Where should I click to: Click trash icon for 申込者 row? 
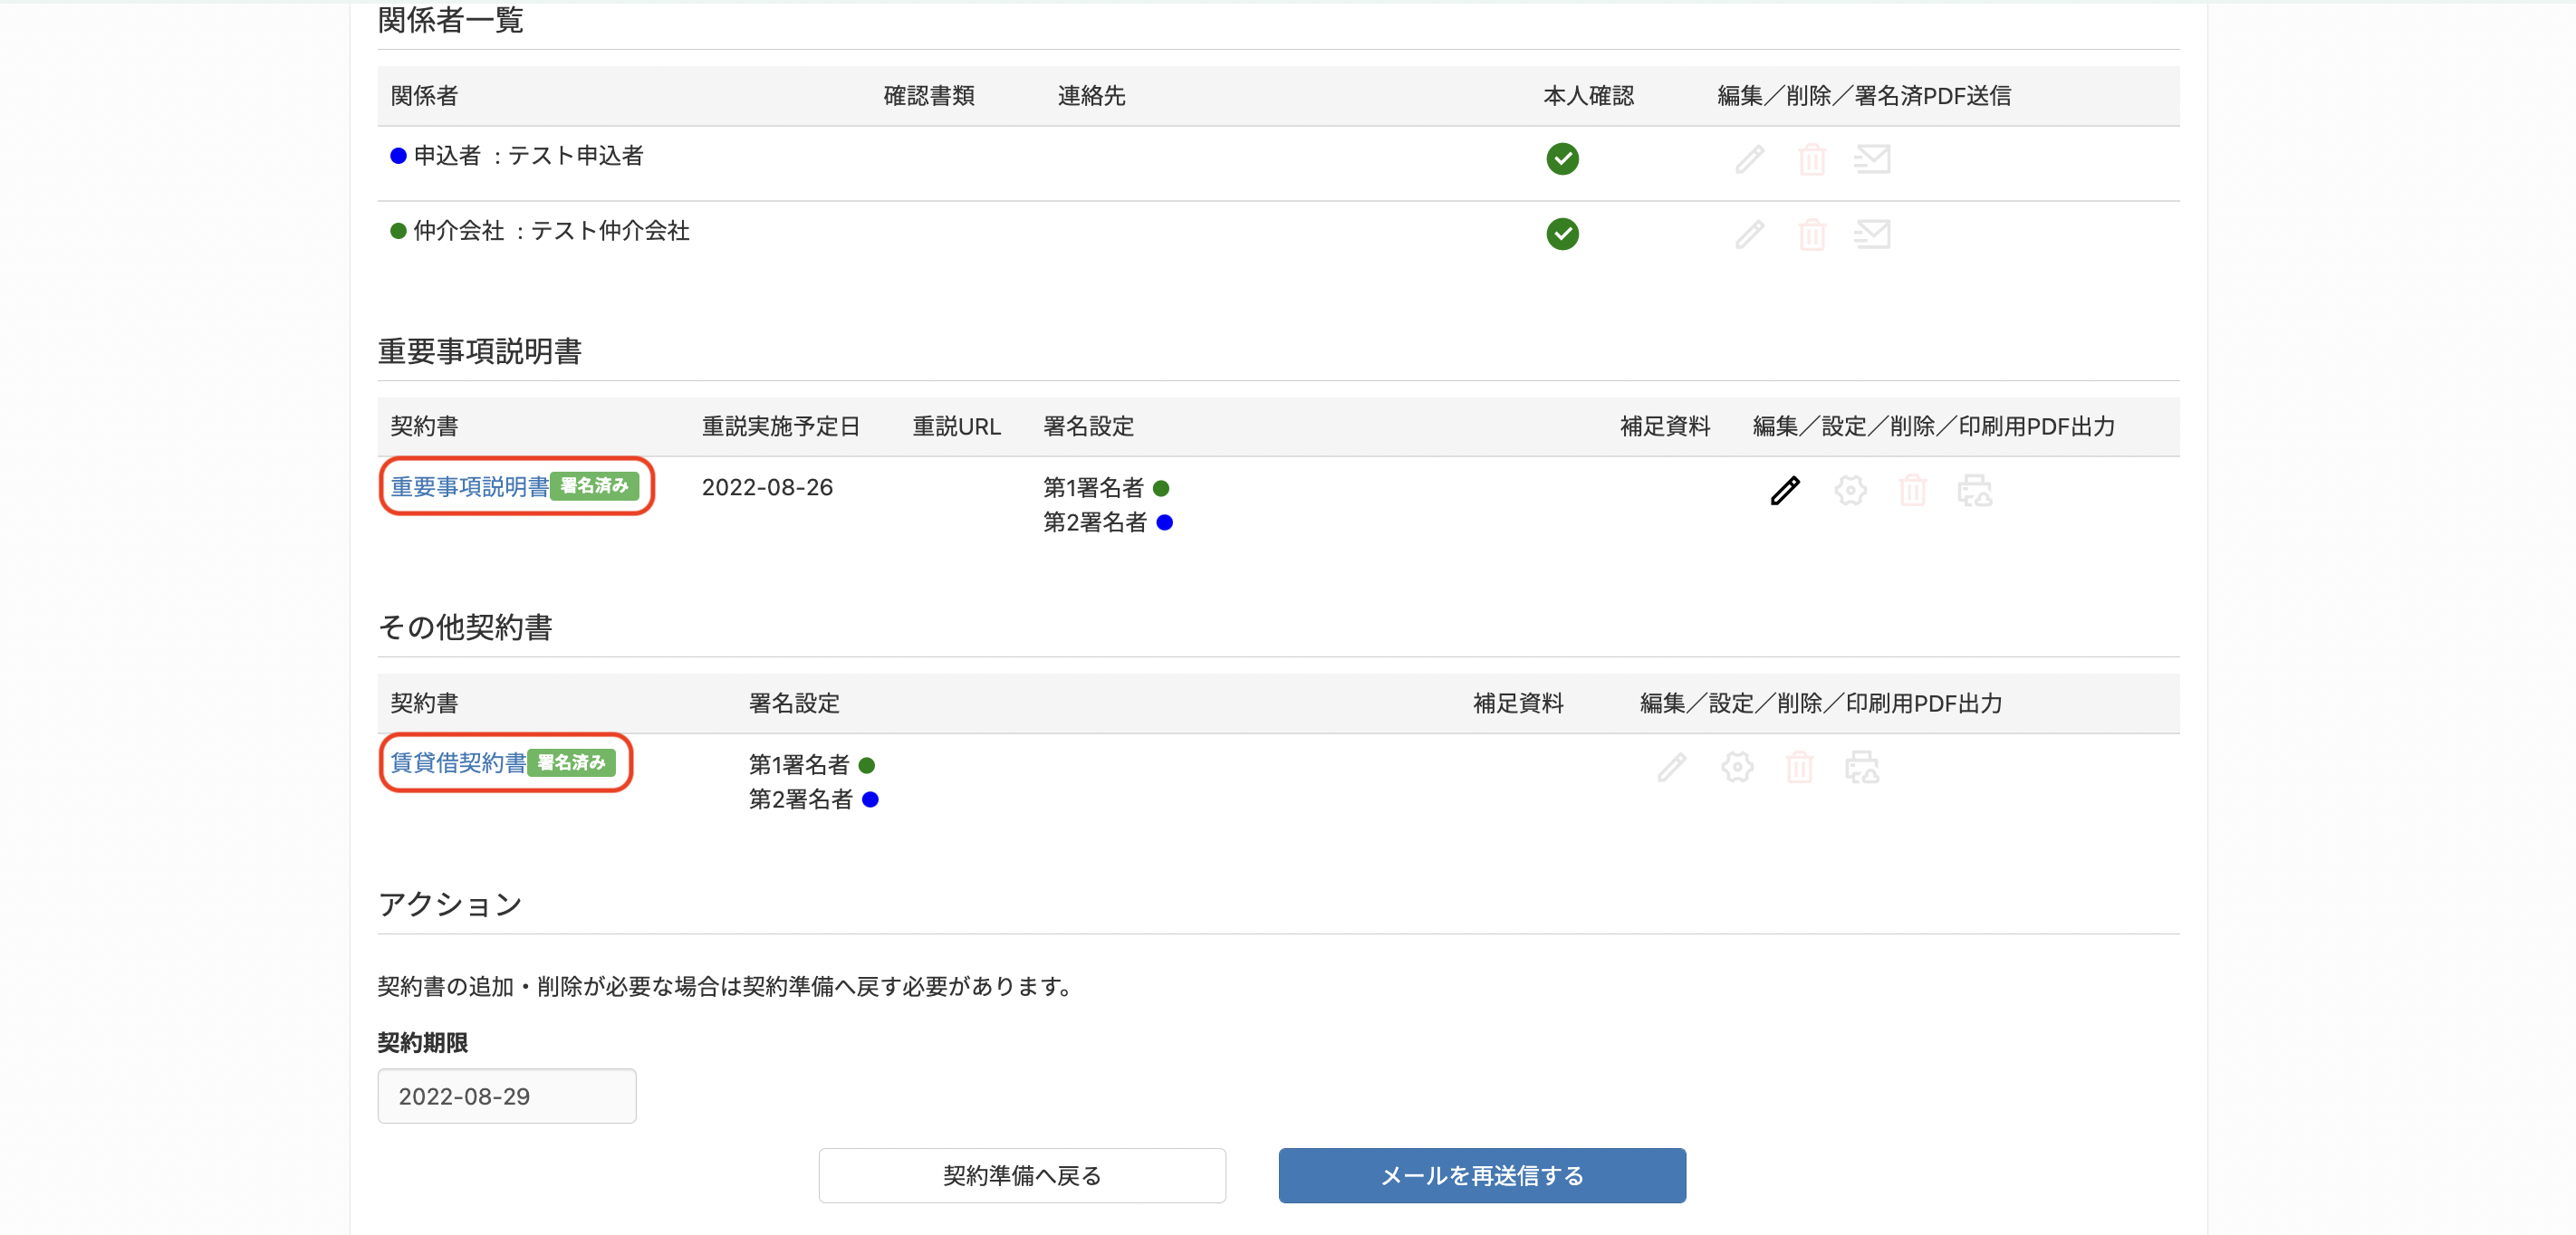pyautogui.click(x=1812, y=159)
